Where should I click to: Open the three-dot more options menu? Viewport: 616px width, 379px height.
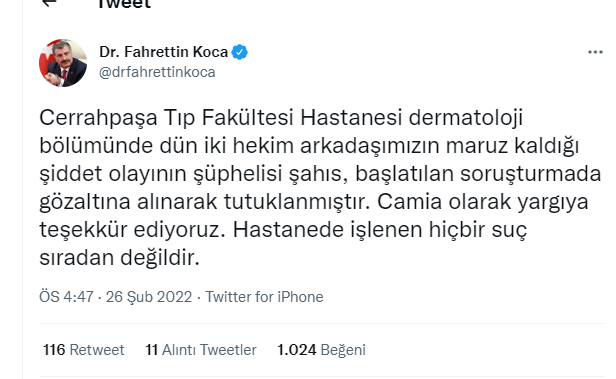[x=595, y=52]
